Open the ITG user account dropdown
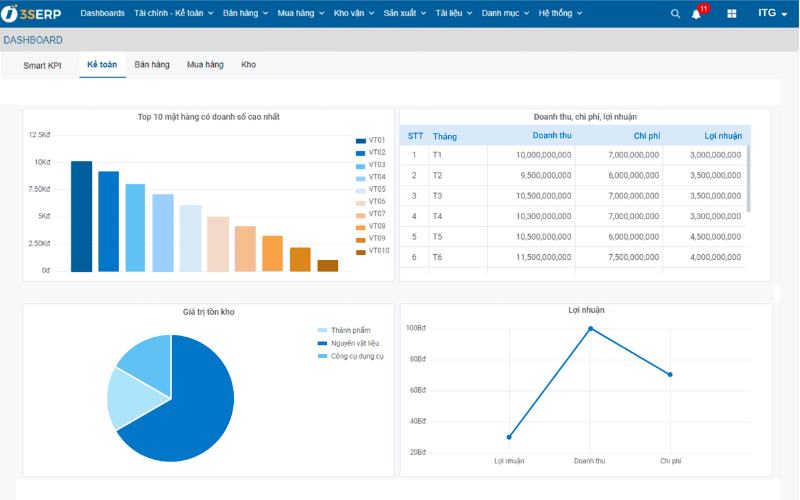 (x=772, y=13)
